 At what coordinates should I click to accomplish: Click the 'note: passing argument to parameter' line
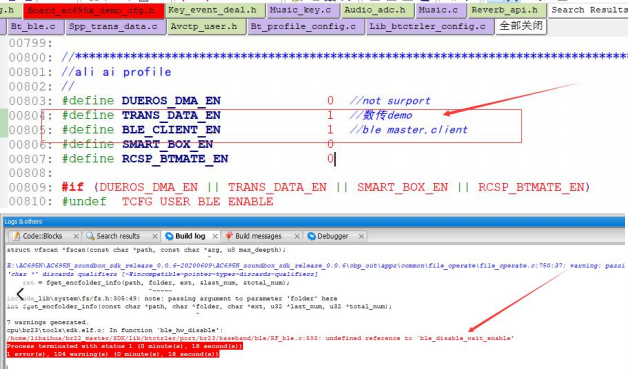(x=172, y=298)
